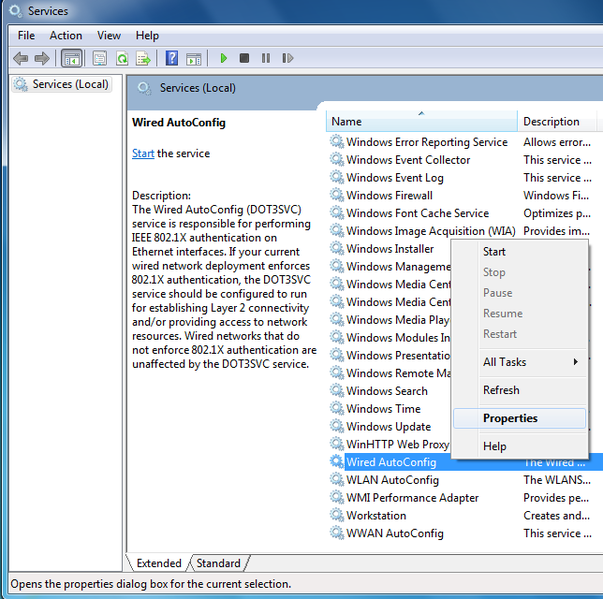Choose Refresh in the context menu

point(520,390)
